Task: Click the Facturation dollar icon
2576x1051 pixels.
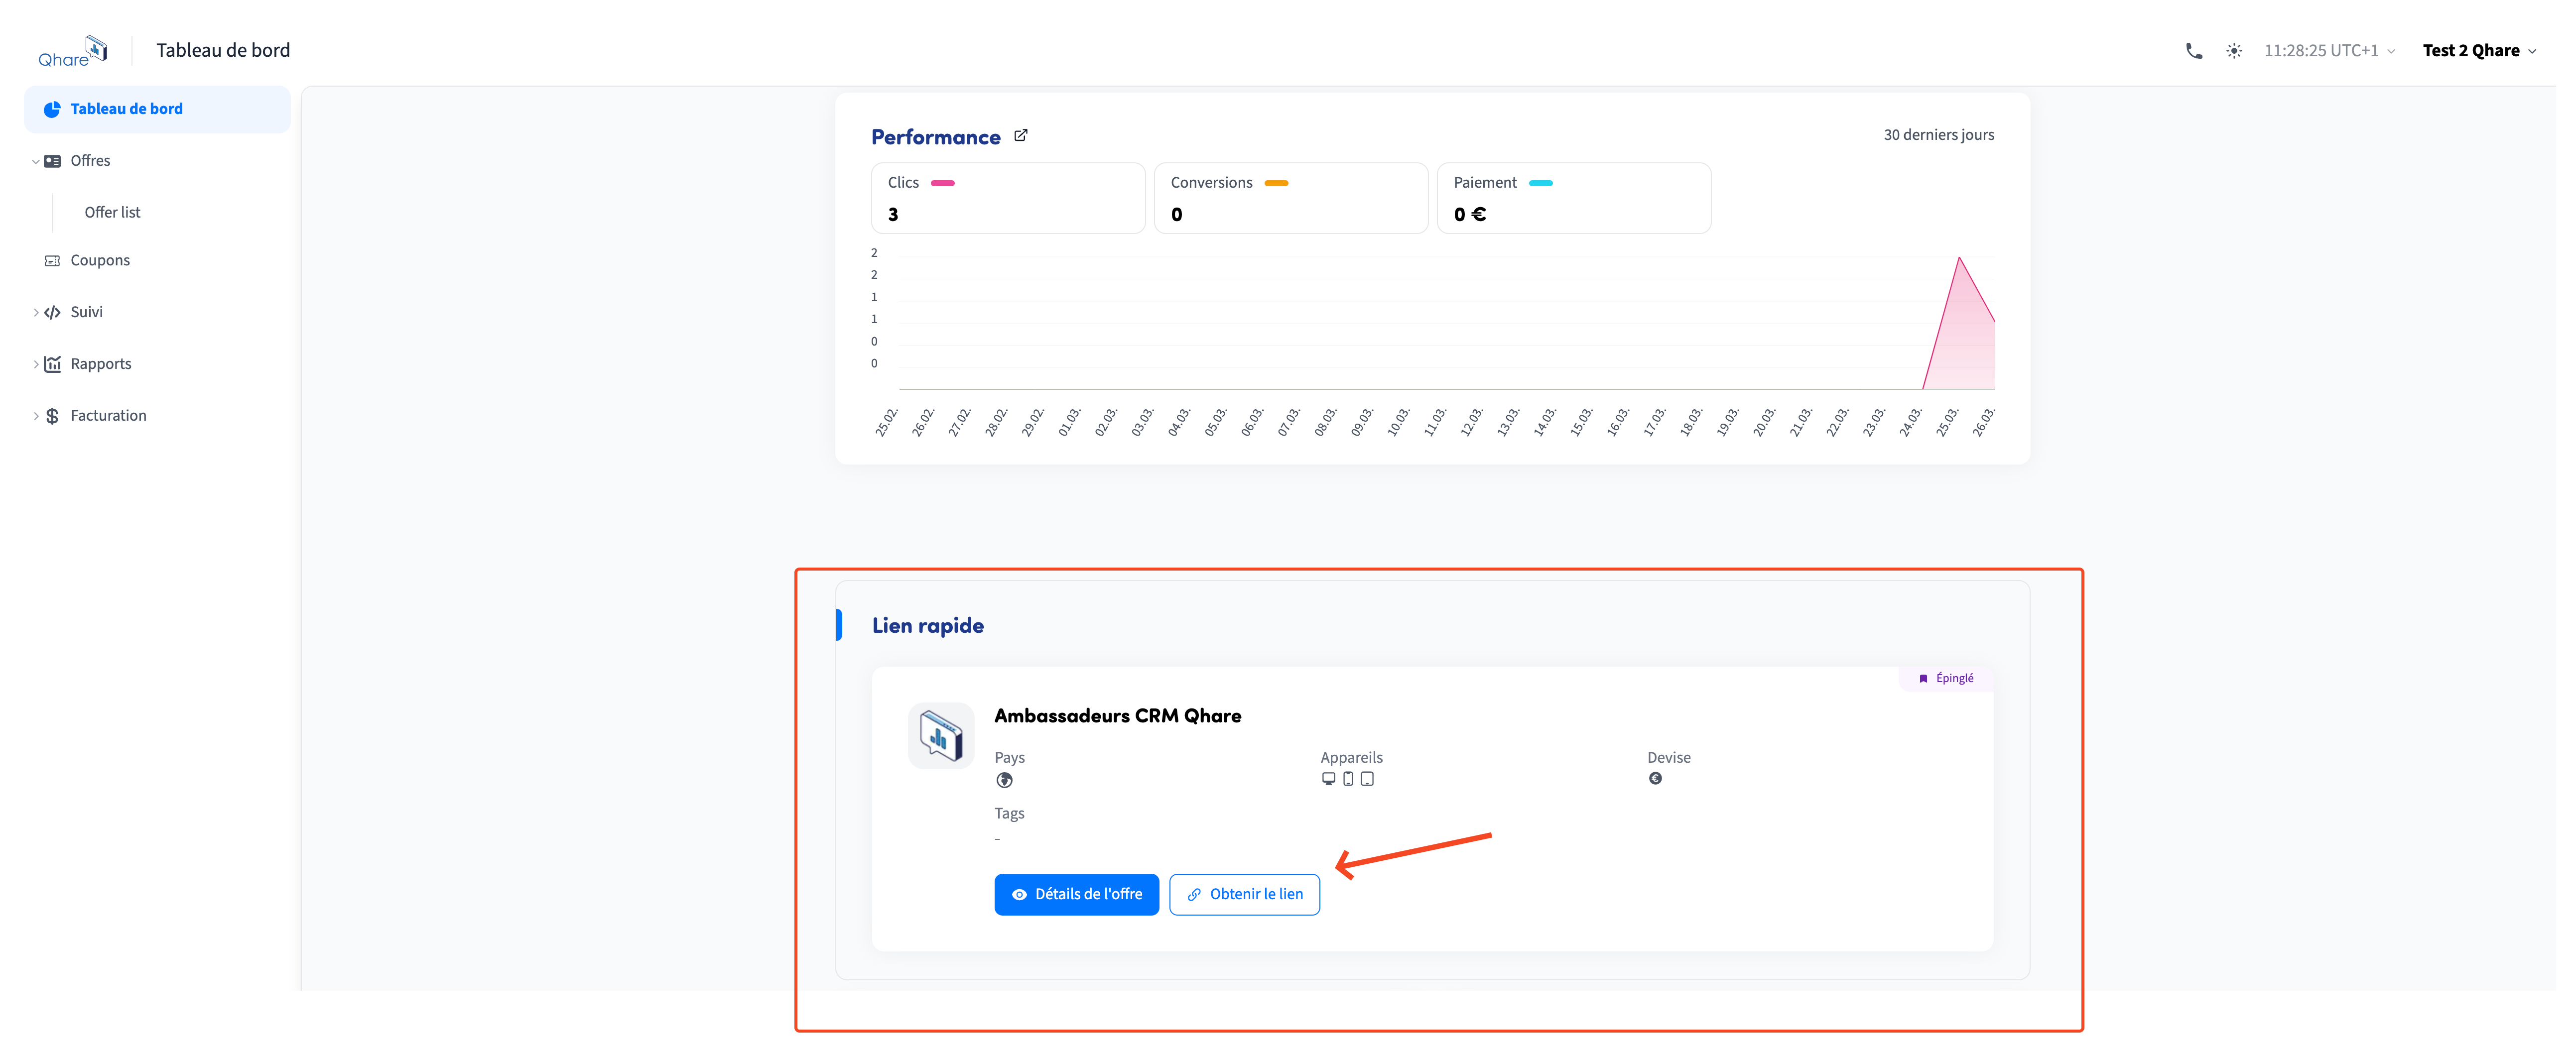Action: pyautogui.click(x=53, y=416)
